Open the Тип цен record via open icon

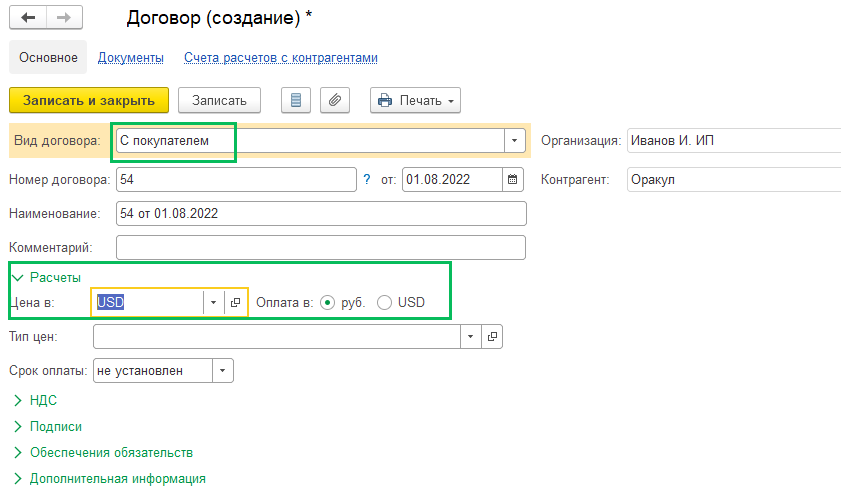coord(492,337)
